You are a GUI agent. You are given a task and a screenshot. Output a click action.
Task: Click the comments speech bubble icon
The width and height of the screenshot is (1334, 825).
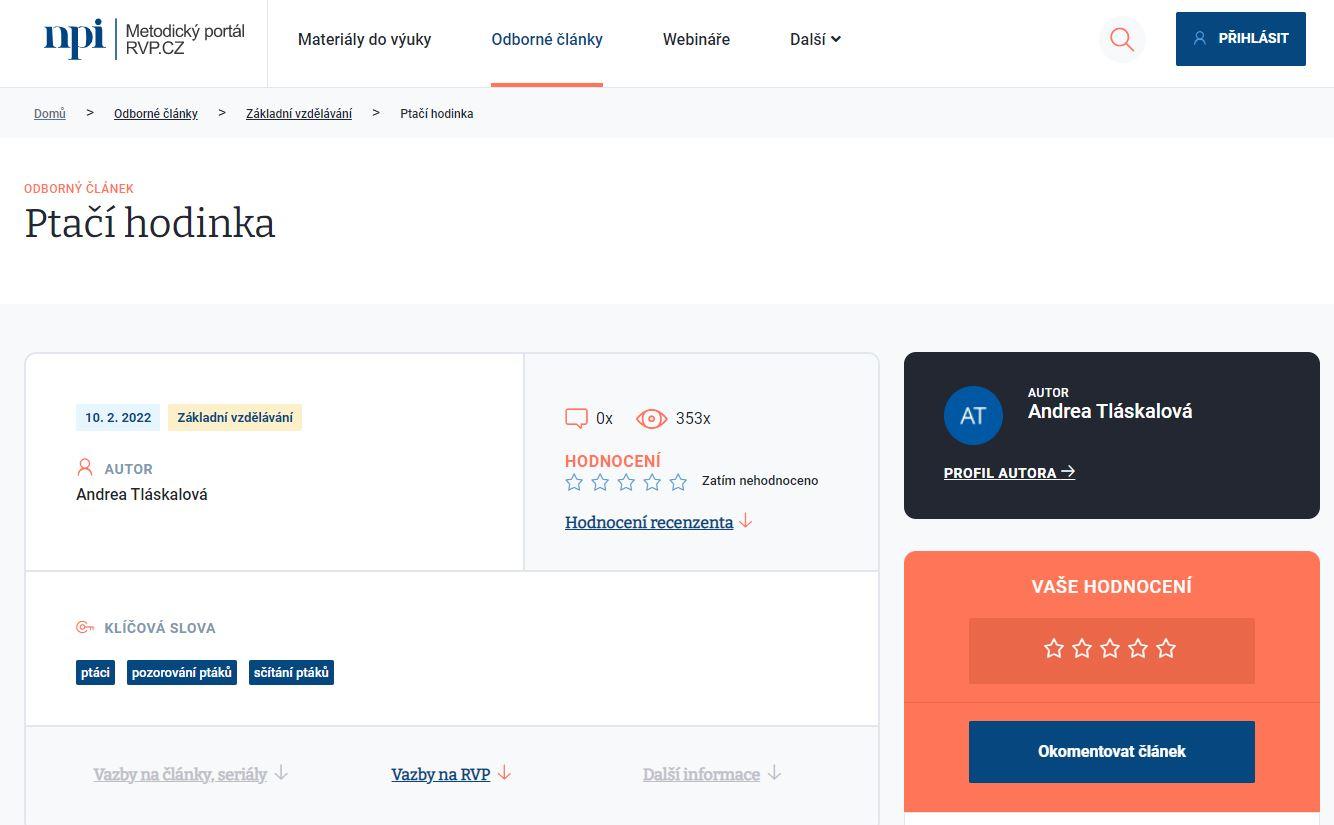coord(576,418)
